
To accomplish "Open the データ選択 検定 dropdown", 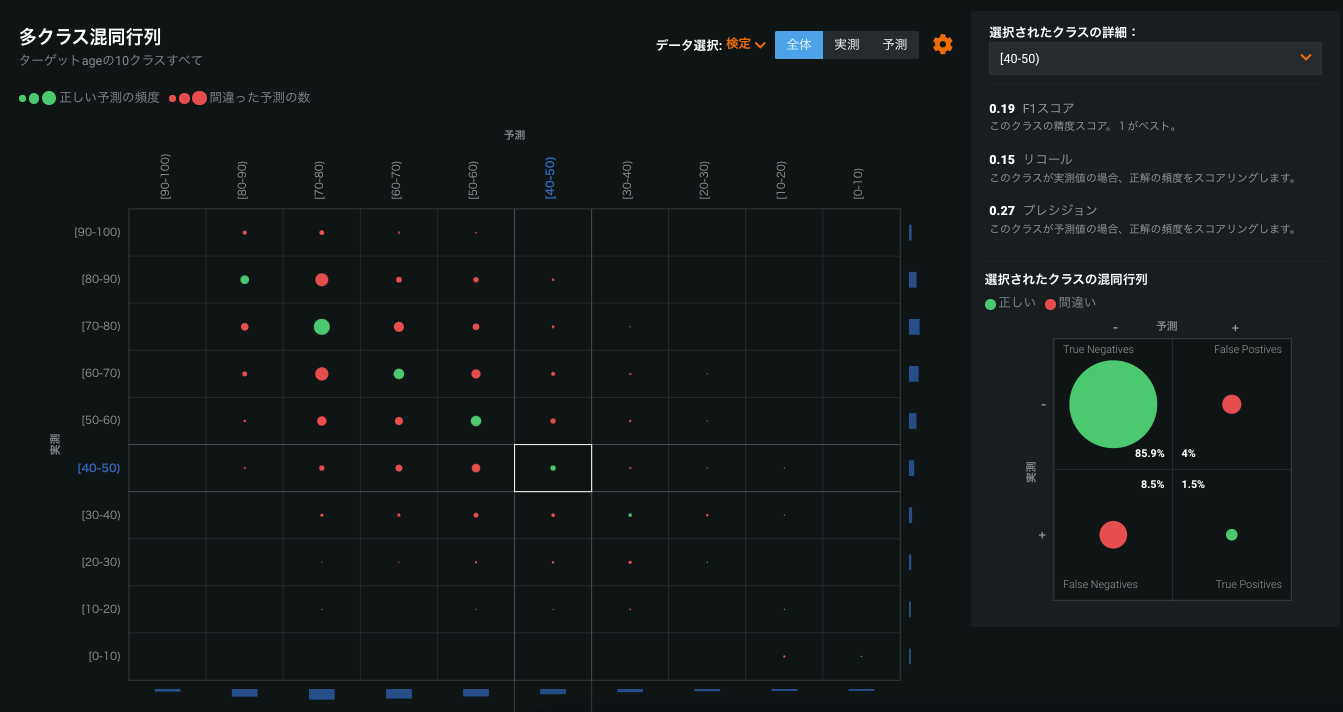I will pyautogui.click(x=746, y=44).
